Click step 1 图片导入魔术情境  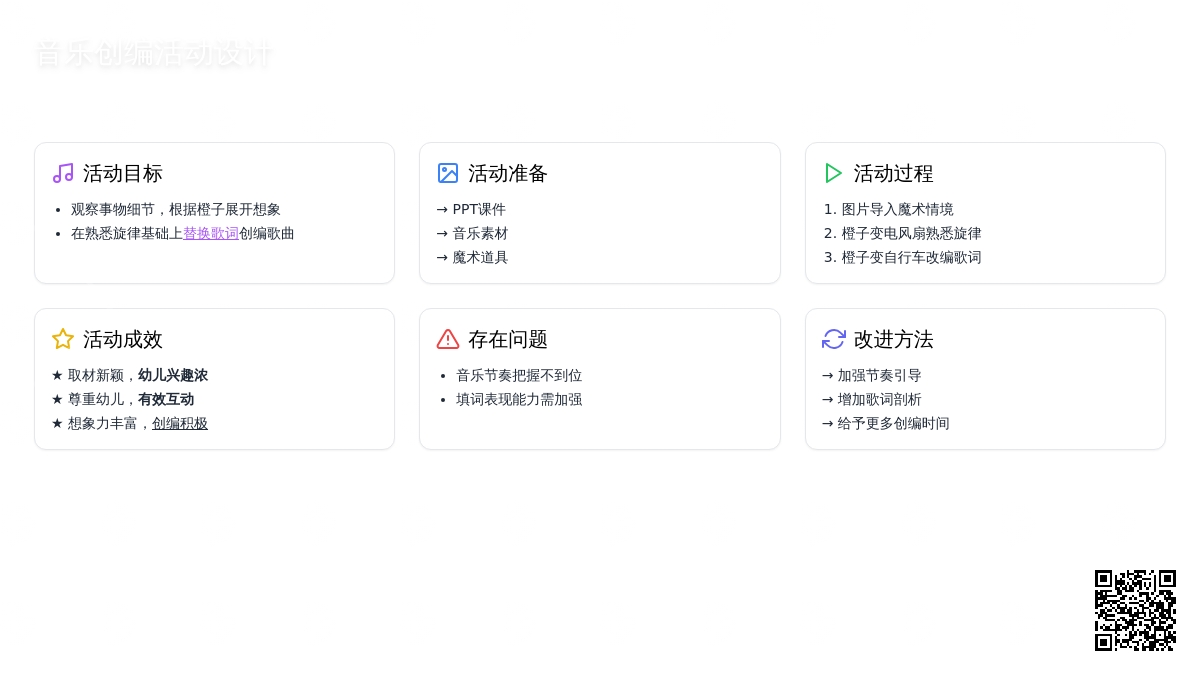tap(897, 209)
